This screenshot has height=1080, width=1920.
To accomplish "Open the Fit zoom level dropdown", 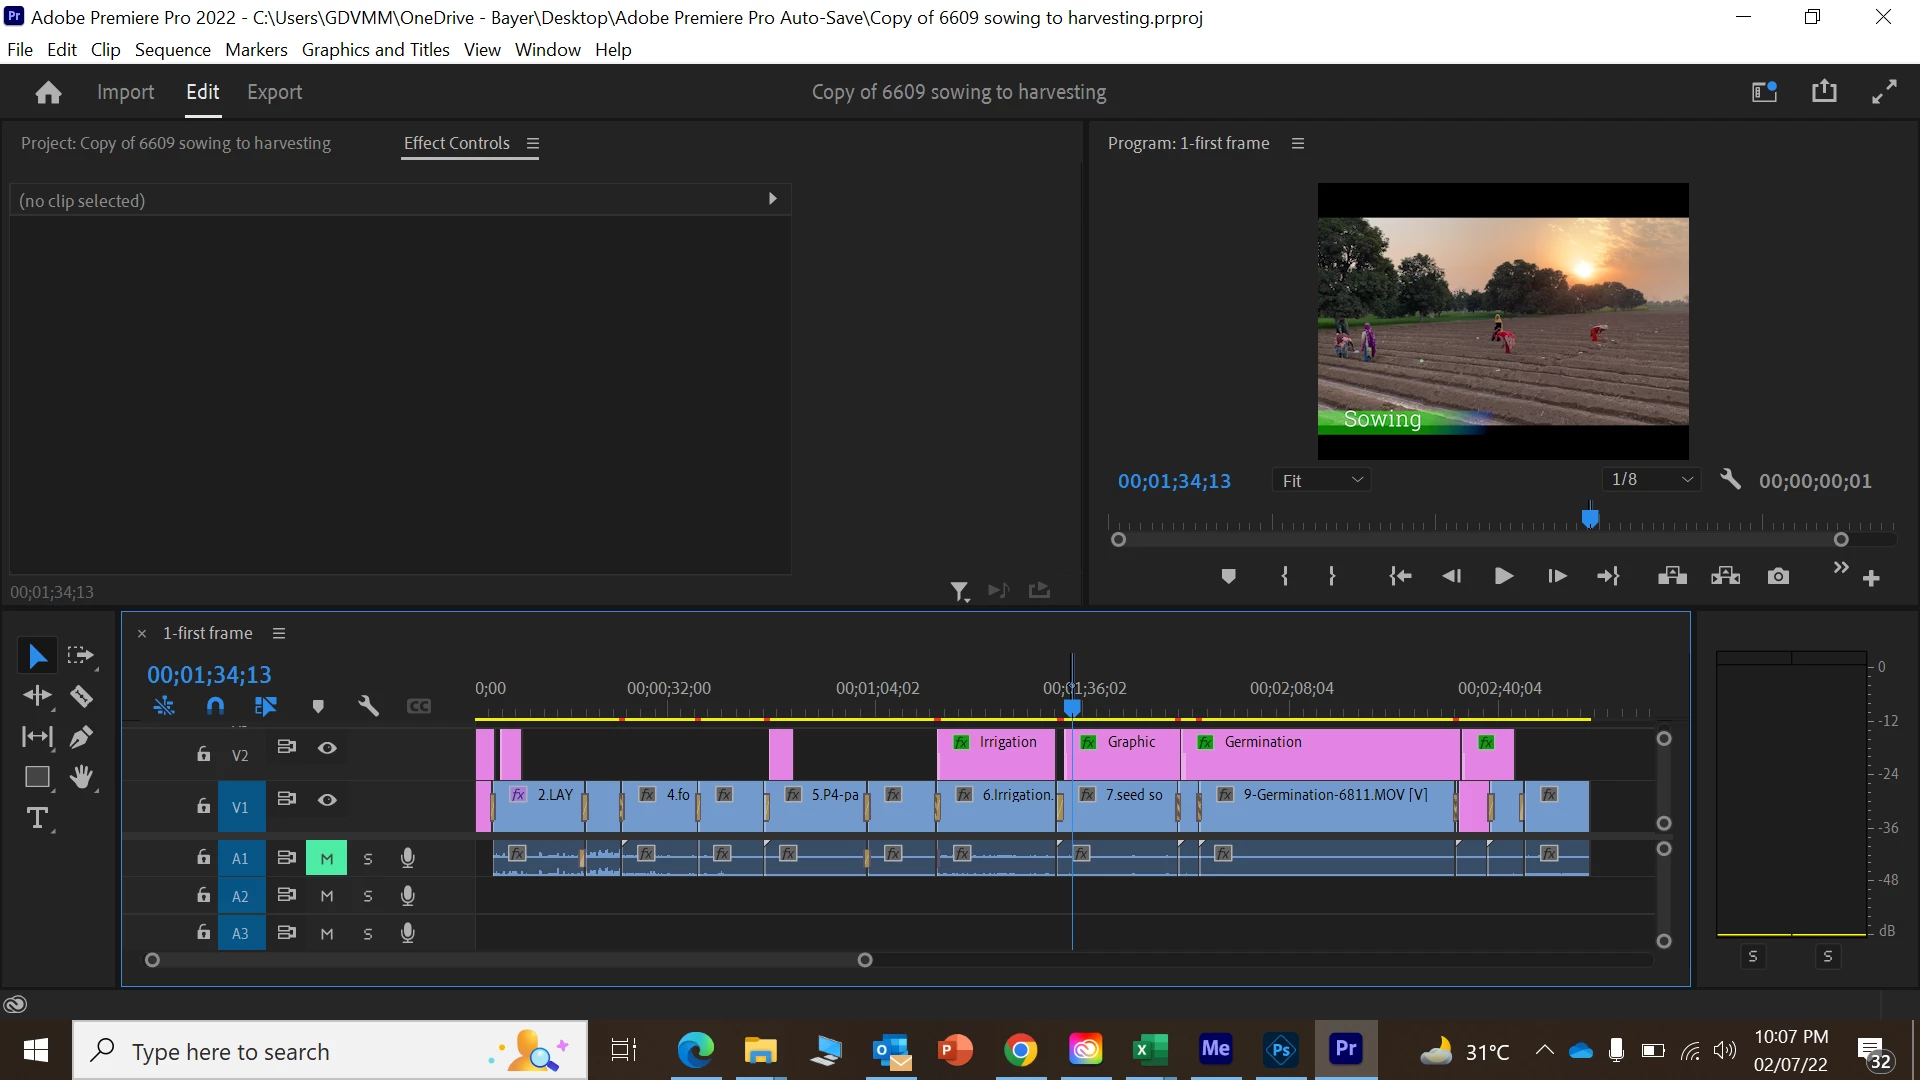I will (1322, 481).
